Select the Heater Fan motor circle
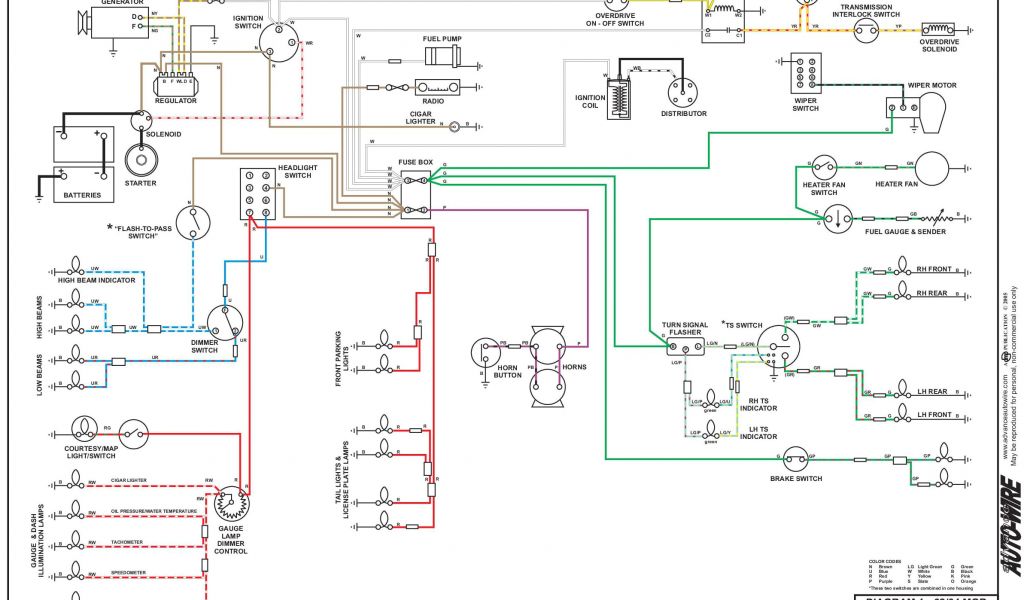This screenshot has height=600, width=1024. 936,169
